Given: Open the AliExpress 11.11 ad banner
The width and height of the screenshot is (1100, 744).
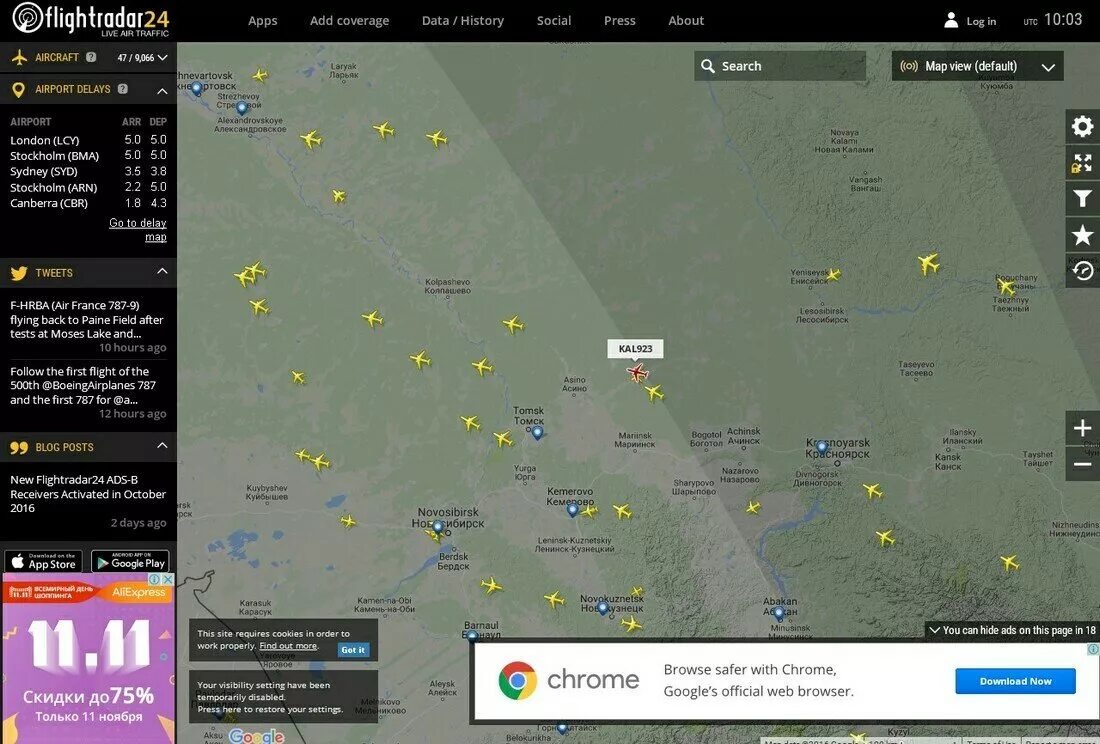Looking at the screenshot, I should click(x=88, y=659).
